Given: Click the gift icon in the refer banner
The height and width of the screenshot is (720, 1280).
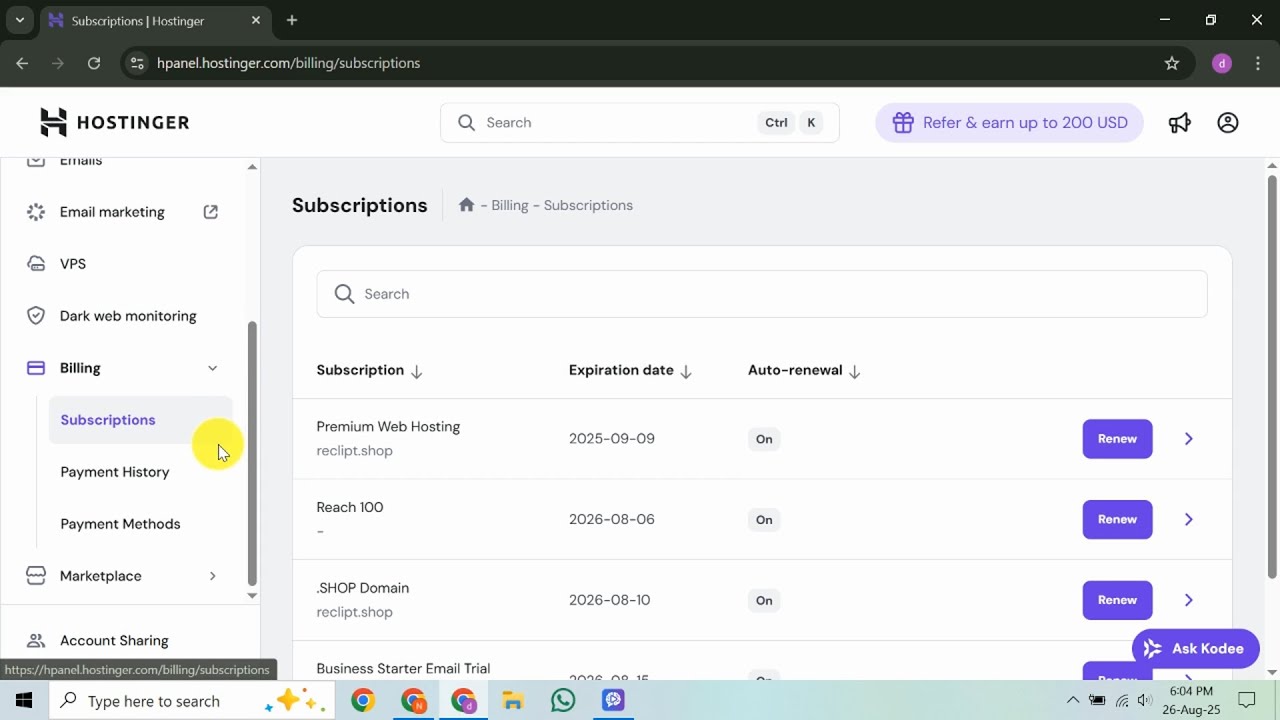Looking at the screenshot, I should coord(903,122).
